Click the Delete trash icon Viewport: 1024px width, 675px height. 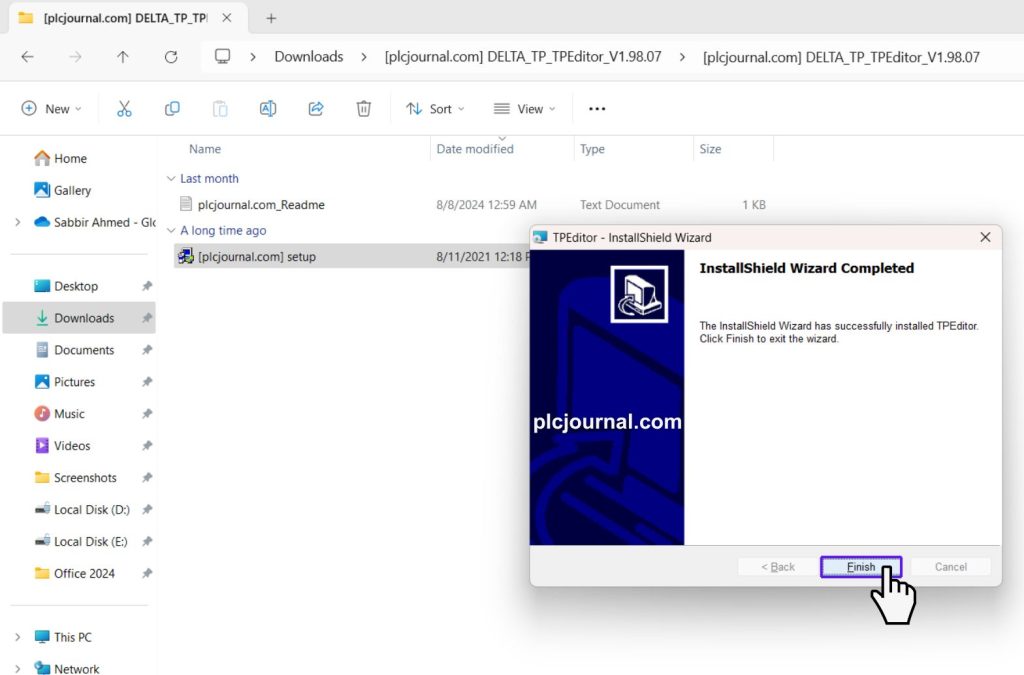(364, 109)
